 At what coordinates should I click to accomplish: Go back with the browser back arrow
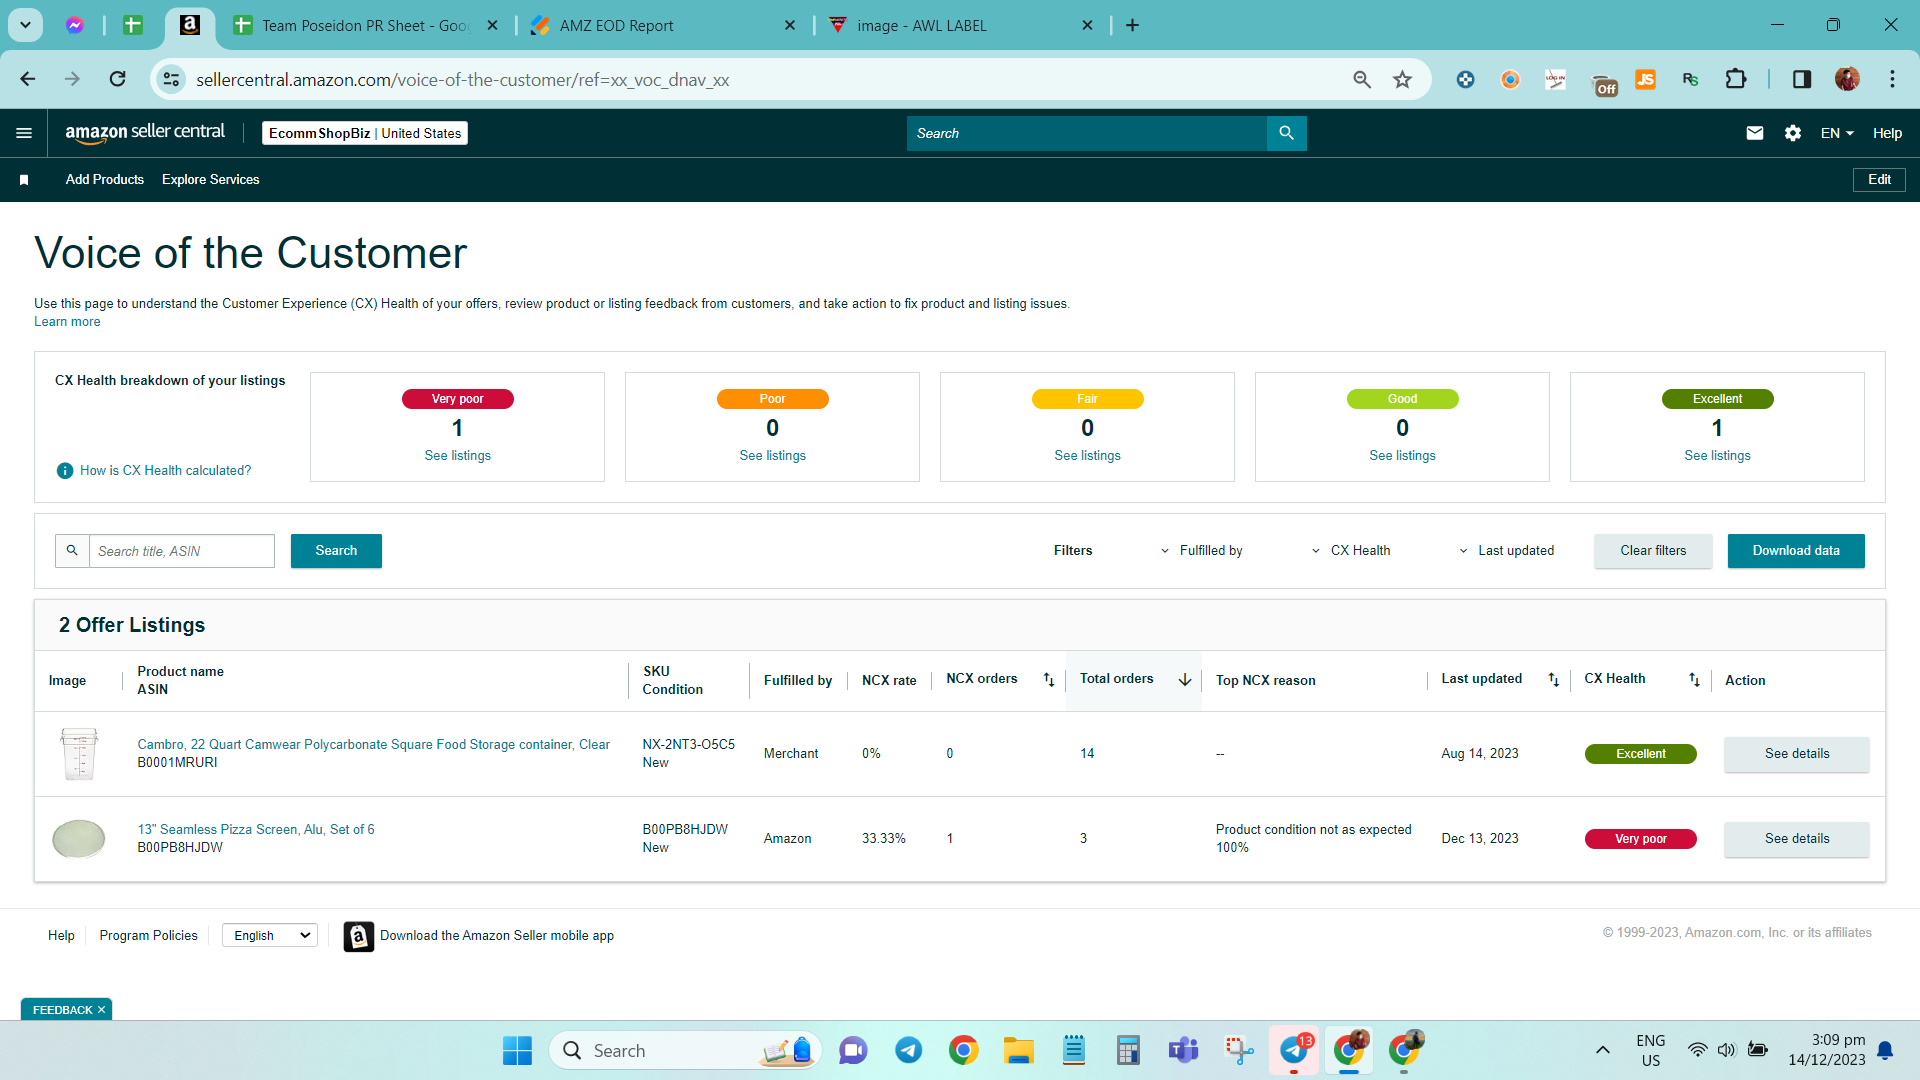28,79
